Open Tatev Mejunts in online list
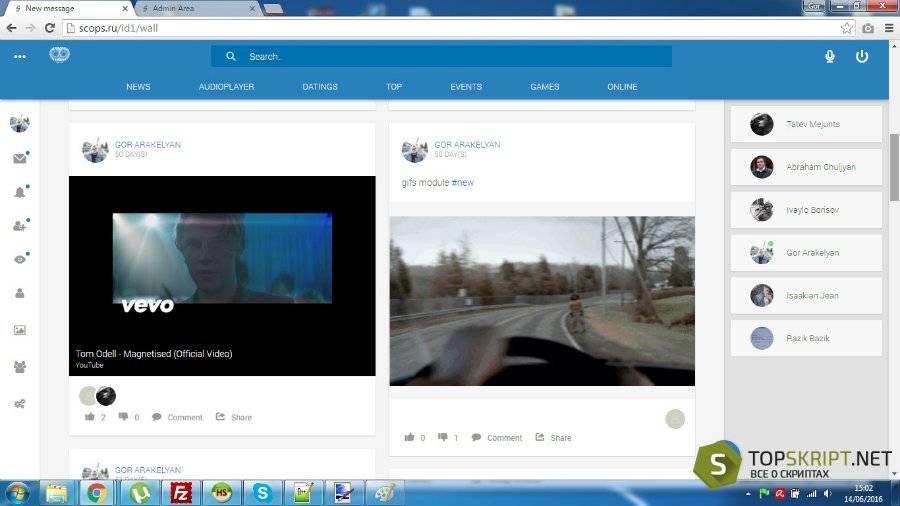 [806, 124]
